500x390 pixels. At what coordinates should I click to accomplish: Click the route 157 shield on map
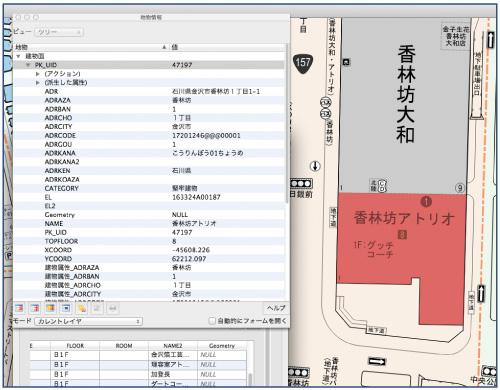pyautogui.click(x=303, y=63)
